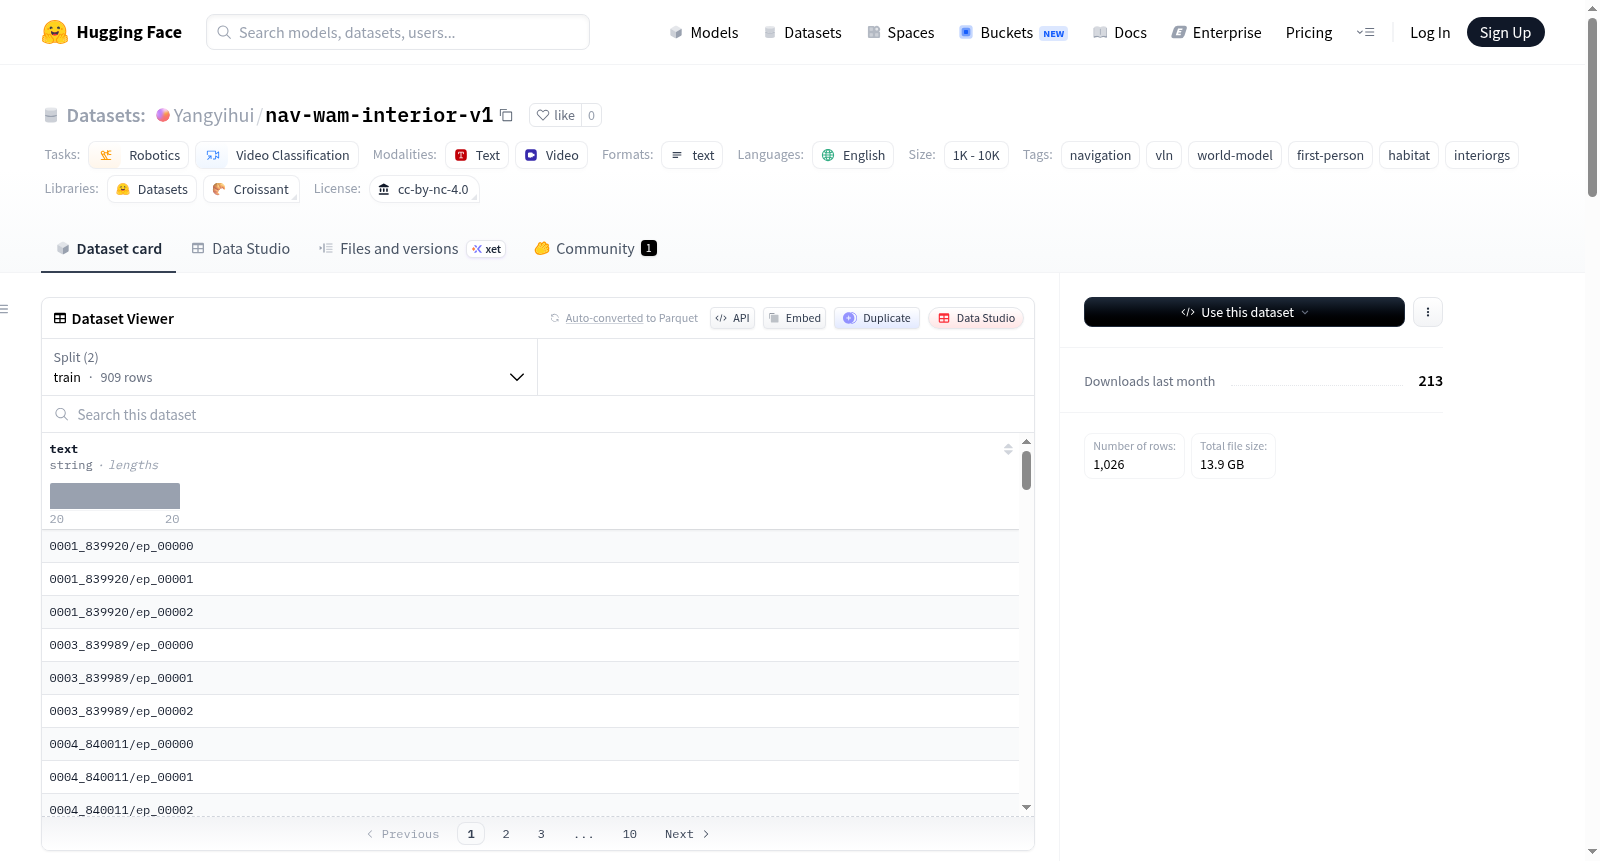1600x861 pixels.
Task: Click the length histogram bar for text column
Action: click(x=115, y=496)
